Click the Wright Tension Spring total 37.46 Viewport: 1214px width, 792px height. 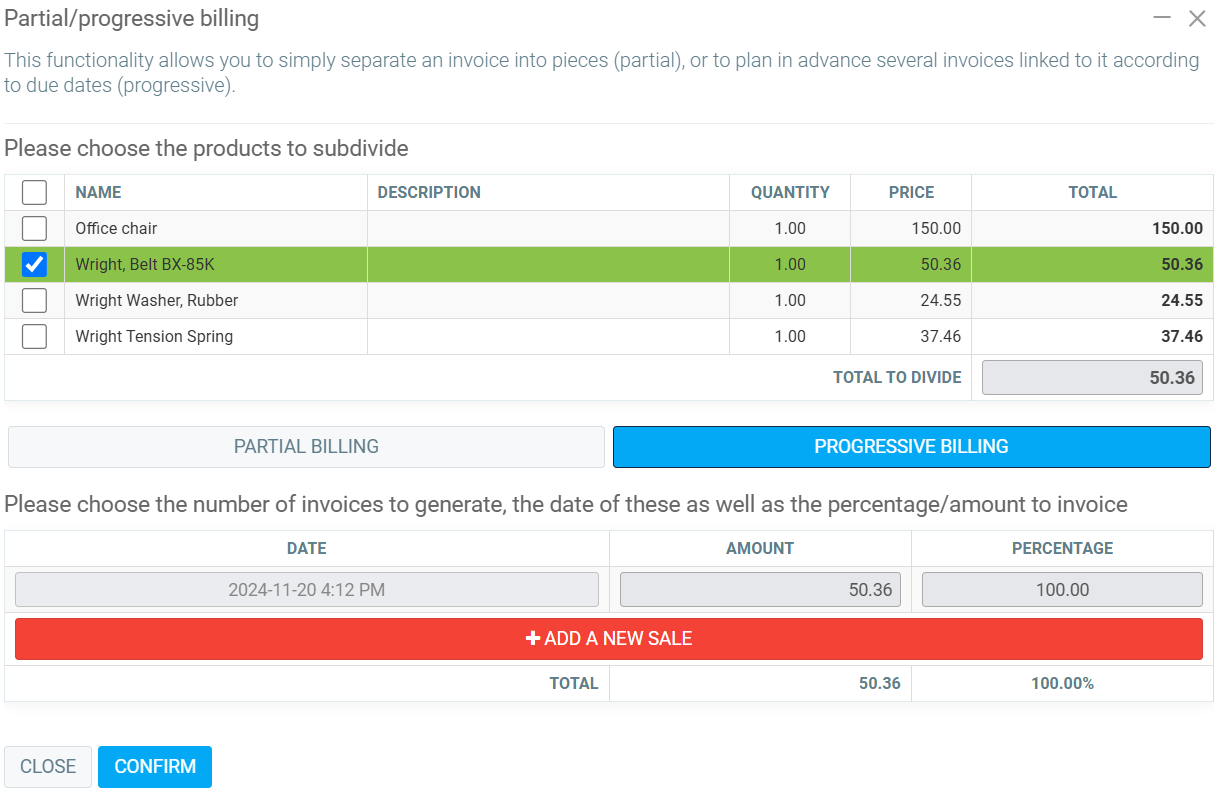[x=1181, y=336]
